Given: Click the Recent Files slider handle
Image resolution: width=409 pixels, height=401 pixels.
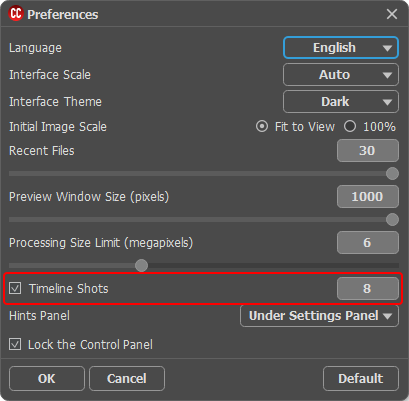Looking at the screenshot, I should (x=392, y=174).
